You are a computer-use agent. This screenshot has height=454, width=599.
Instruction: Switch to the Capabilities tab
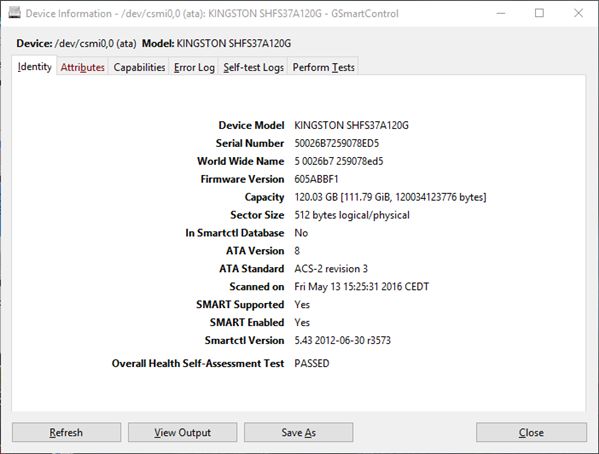coord(139,67)
